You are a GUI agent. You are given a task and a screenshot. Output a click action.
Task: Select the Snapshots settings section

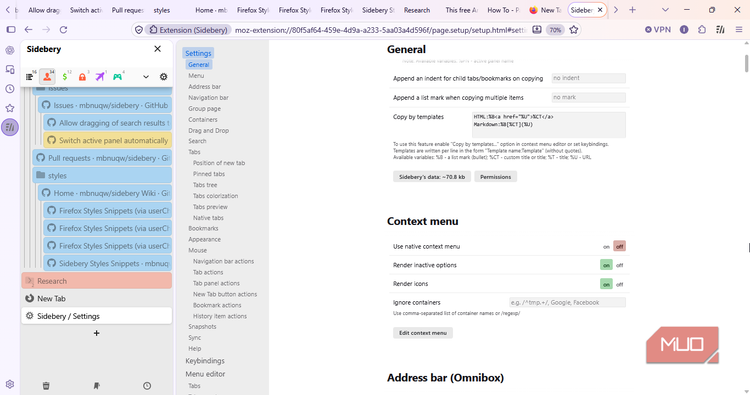(202, 327)
